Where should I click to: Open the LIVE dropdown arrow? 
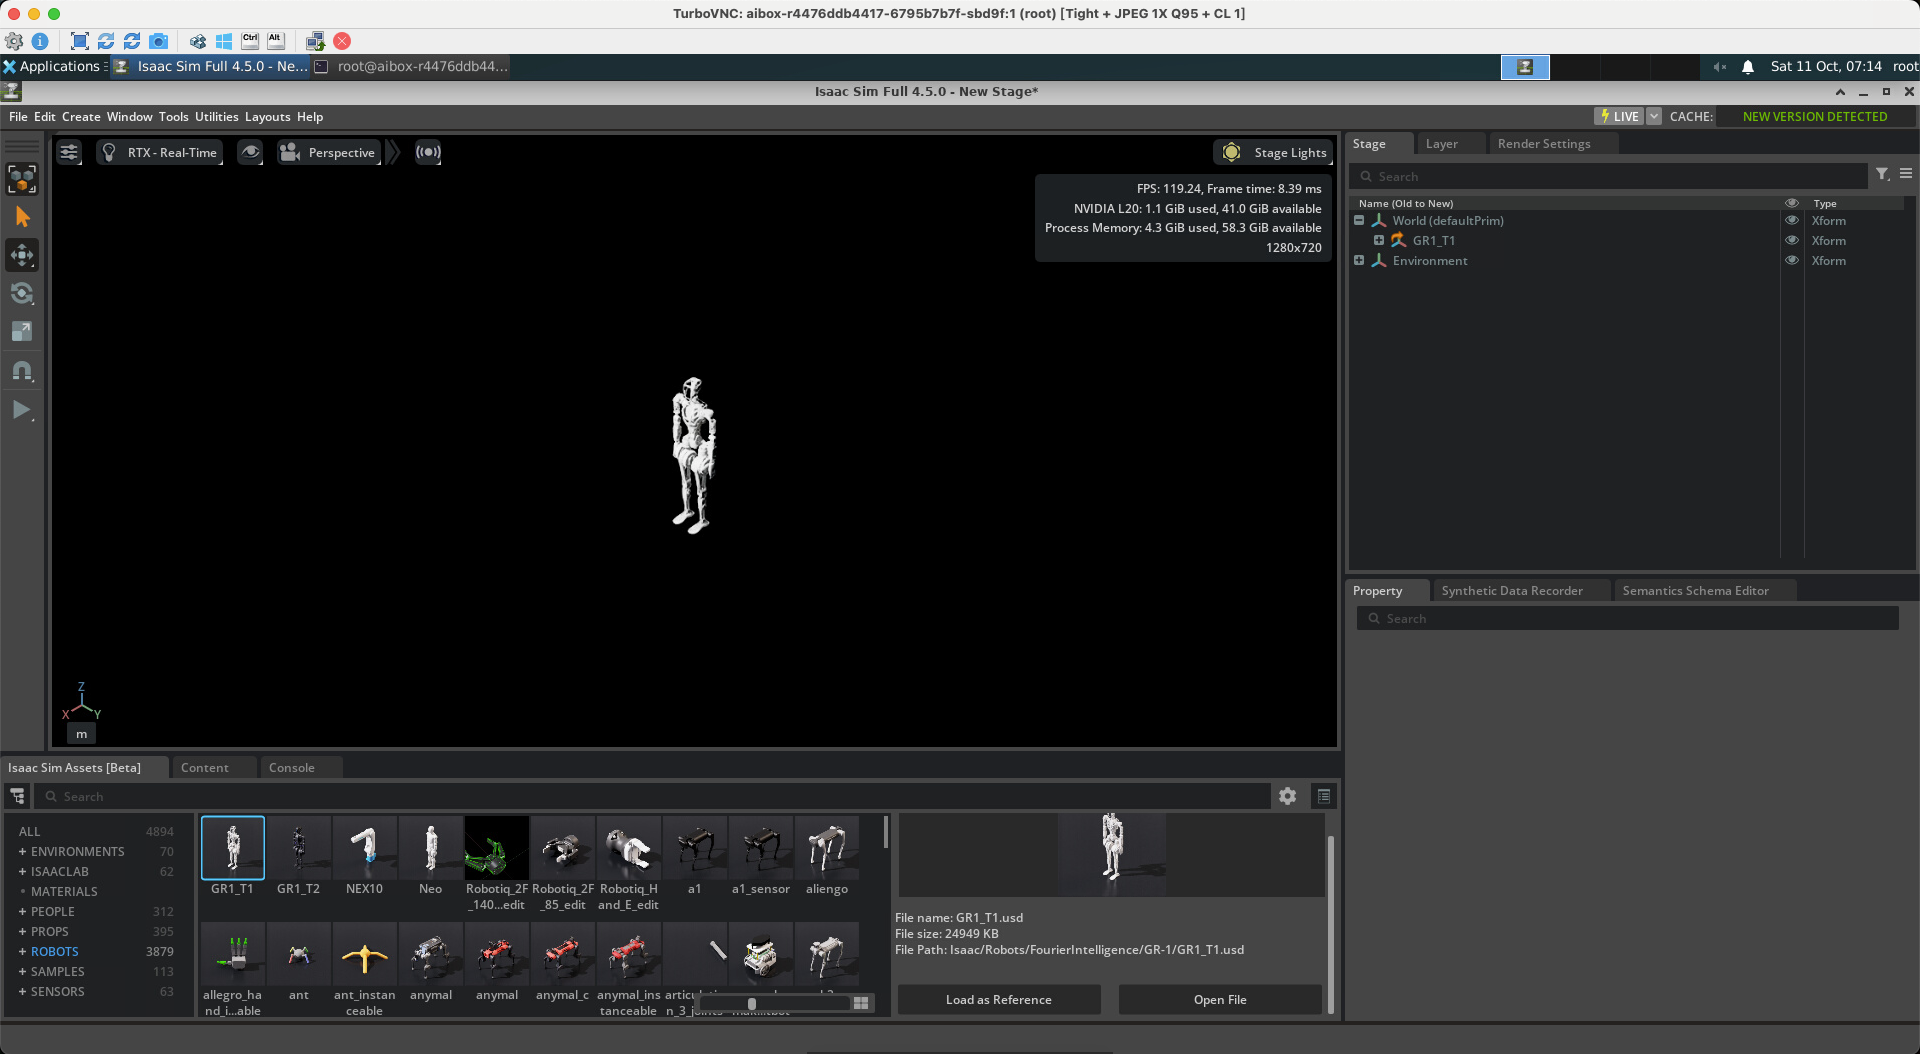[x=1654, y=117]
